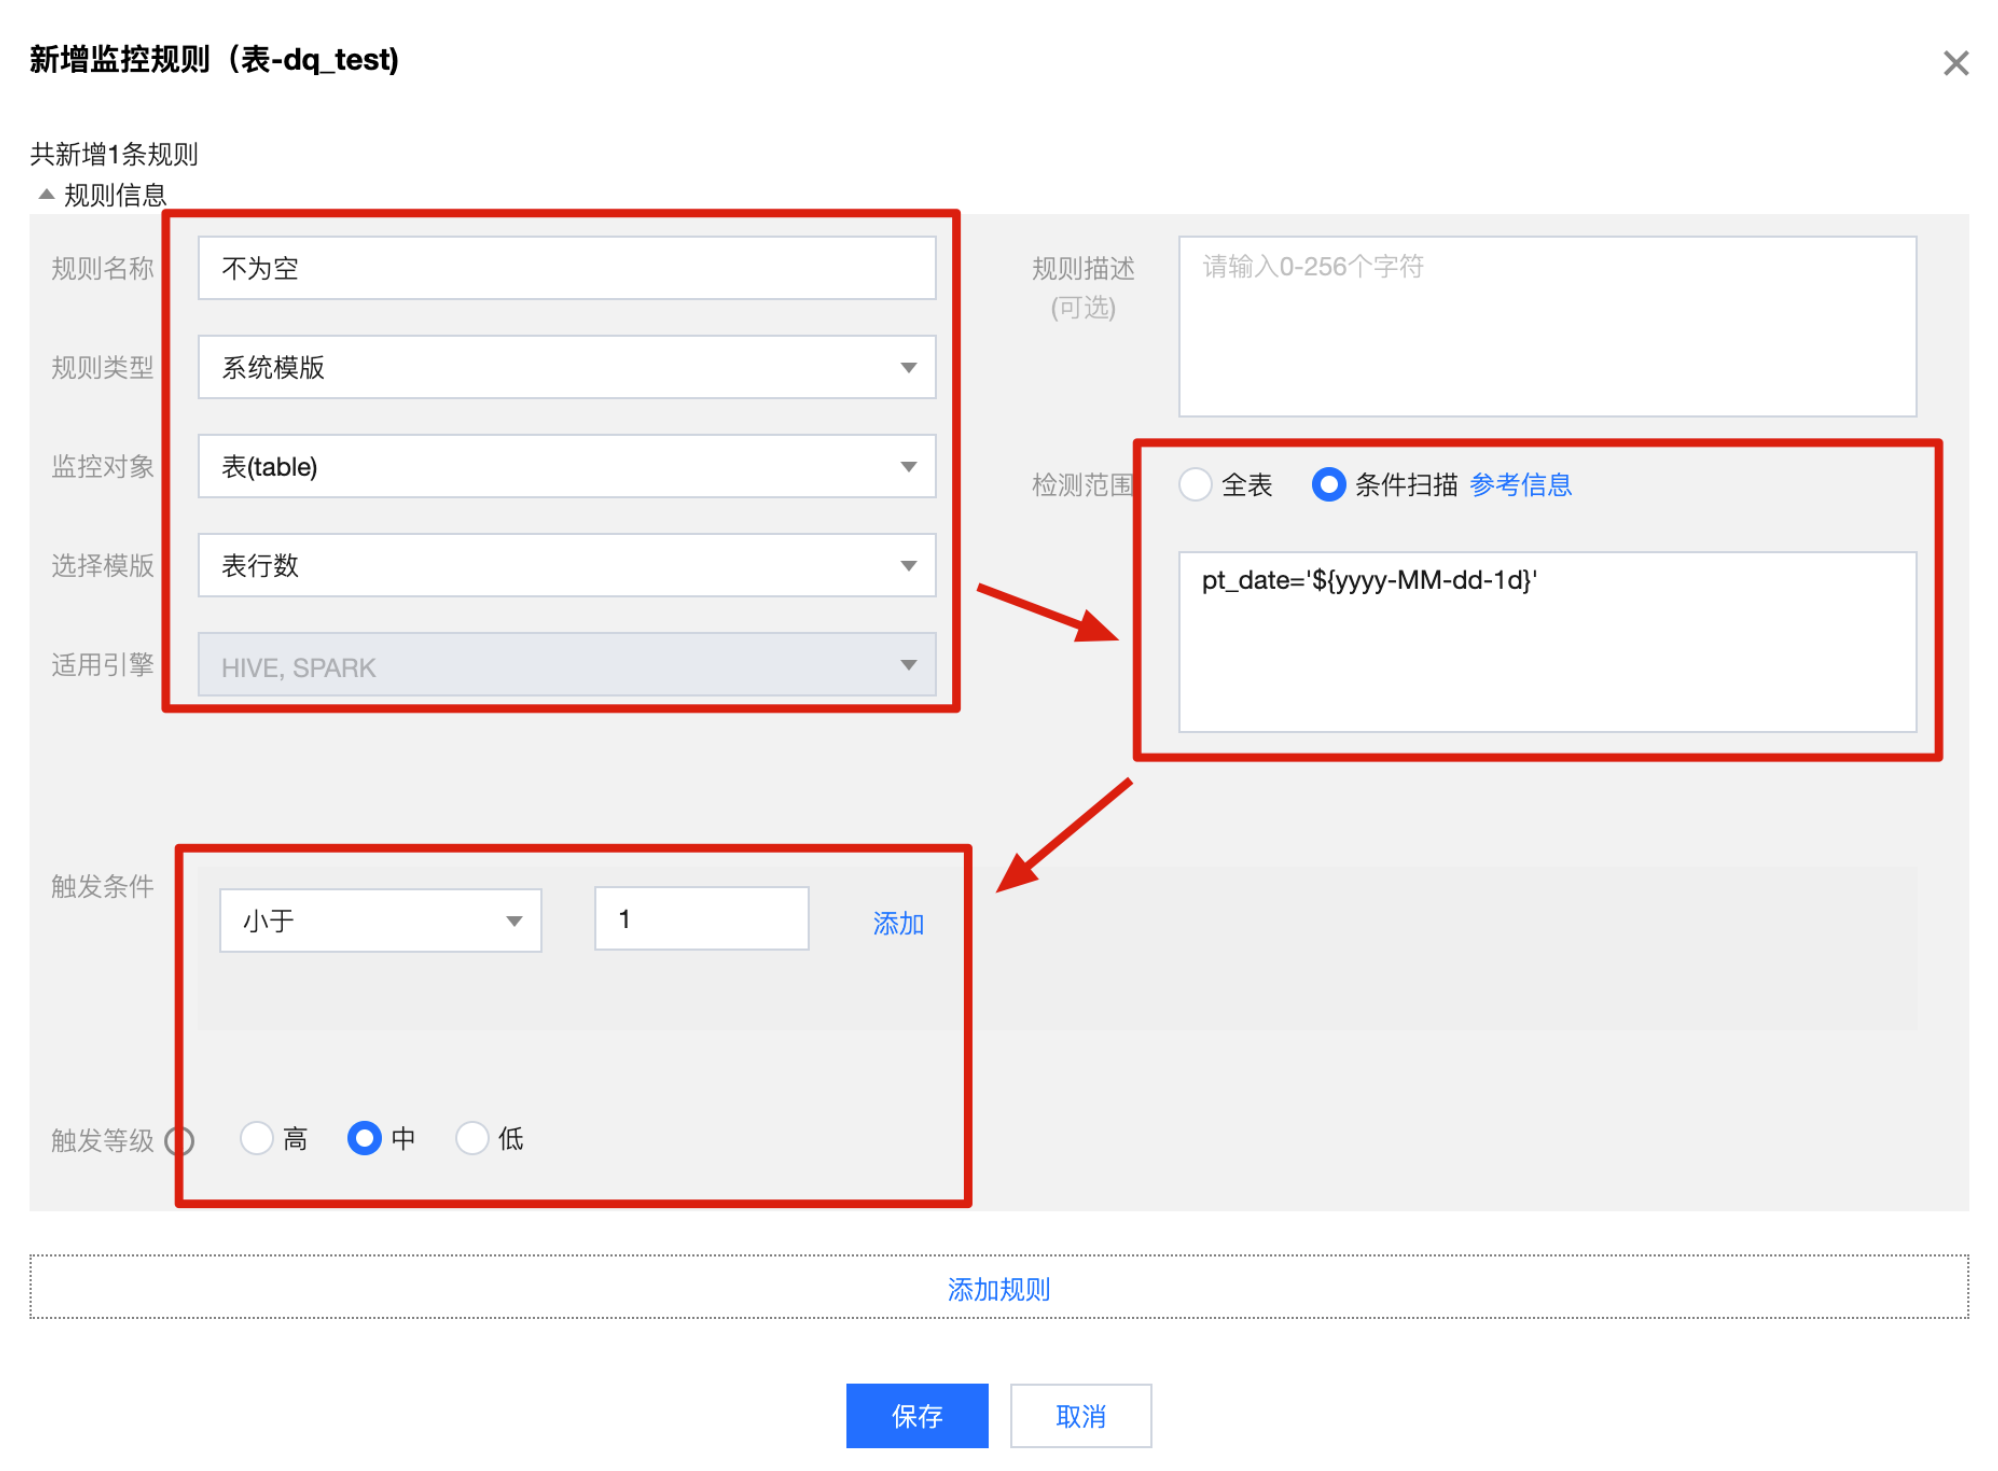Open the 选择模版 表行数 dropdown

point(566,565)
